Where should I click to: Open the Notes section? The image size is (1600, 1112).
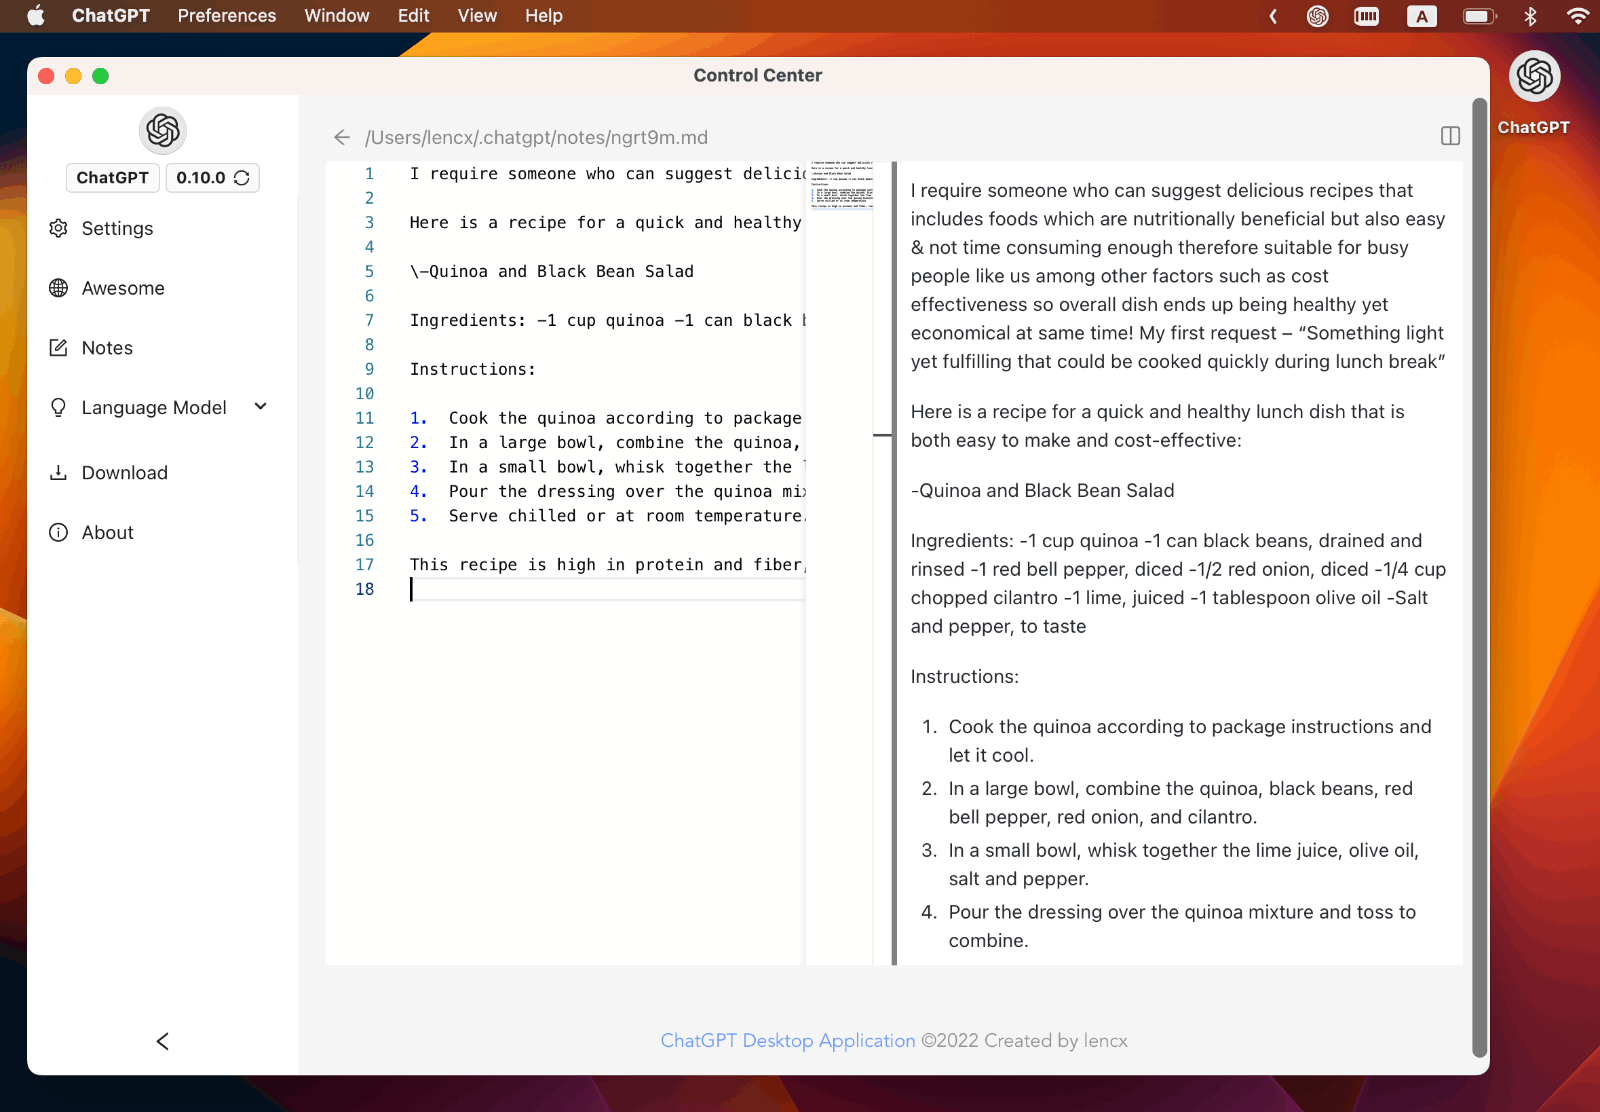[x=106, y=348]
